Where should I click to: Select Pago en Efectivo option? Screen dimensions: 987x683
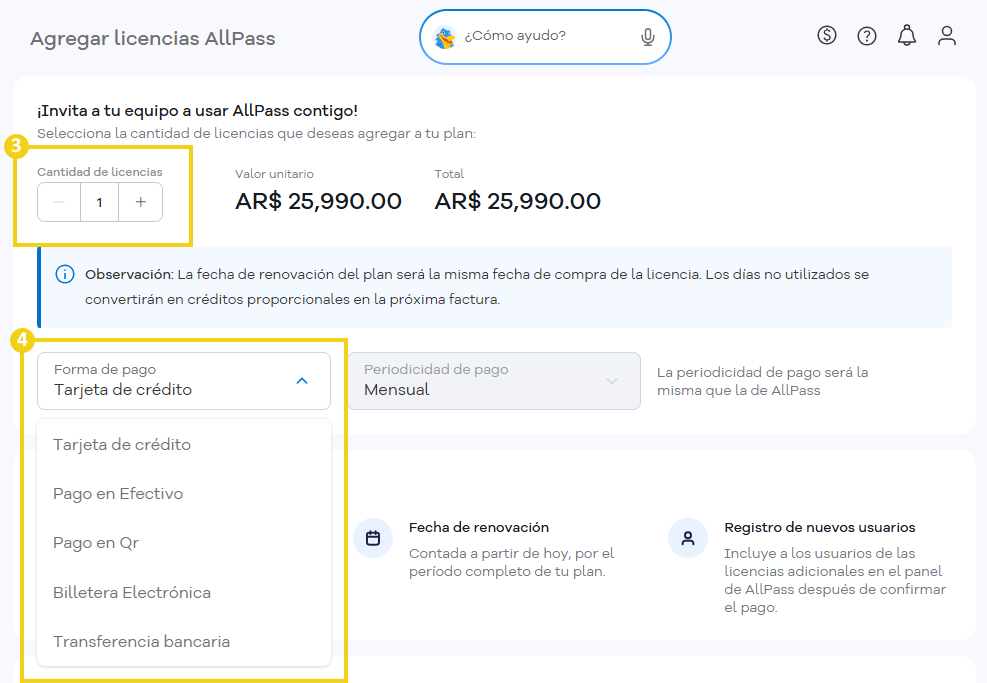coord(184,494)
